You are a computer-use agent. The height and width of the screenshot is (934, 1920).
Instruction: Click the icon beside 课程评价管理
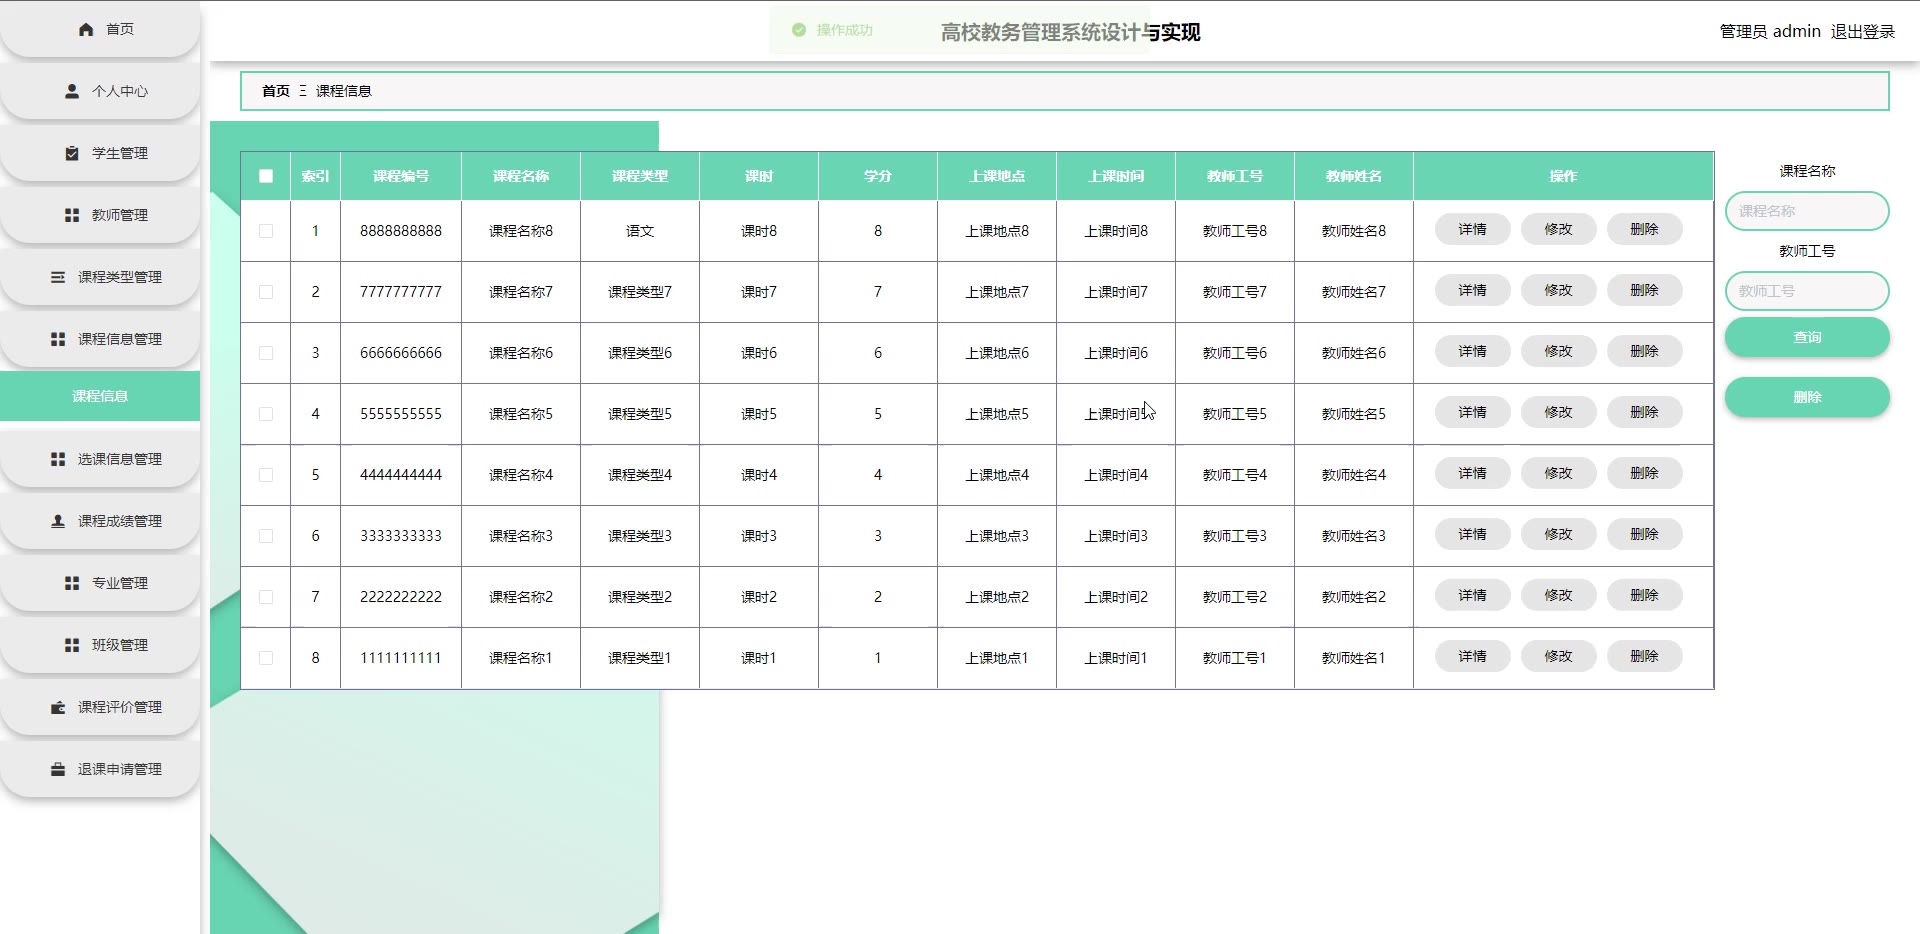coord(58,707)
